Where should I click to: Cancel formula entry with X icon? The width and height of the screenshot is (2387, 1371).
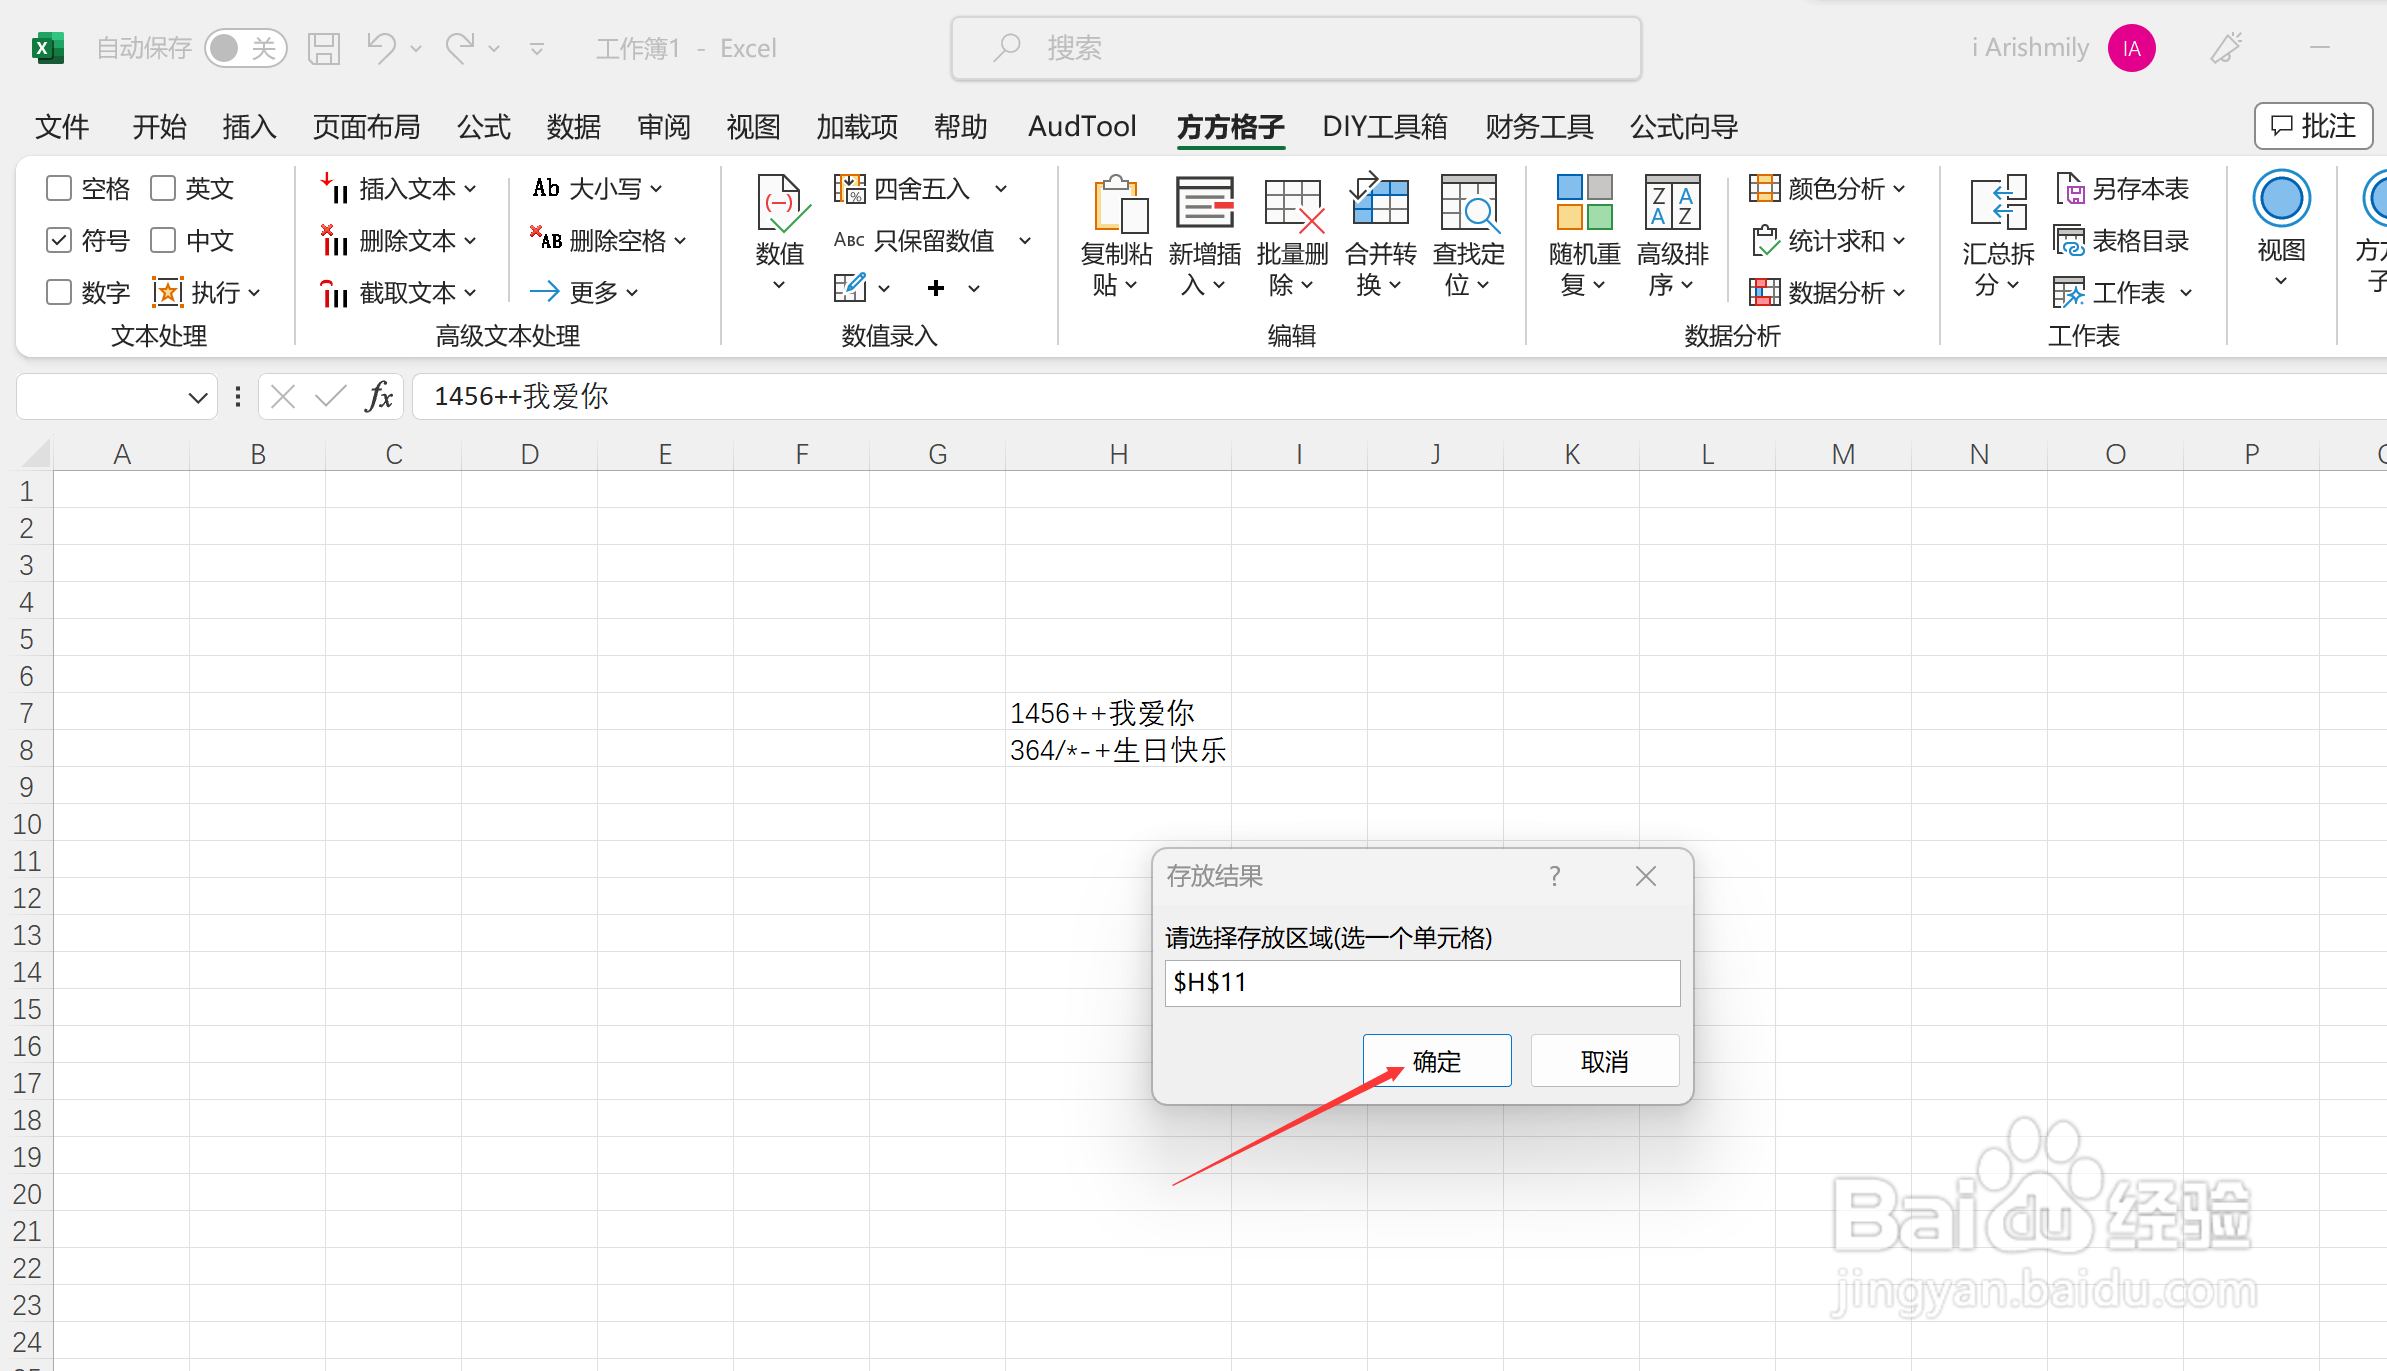283,397
